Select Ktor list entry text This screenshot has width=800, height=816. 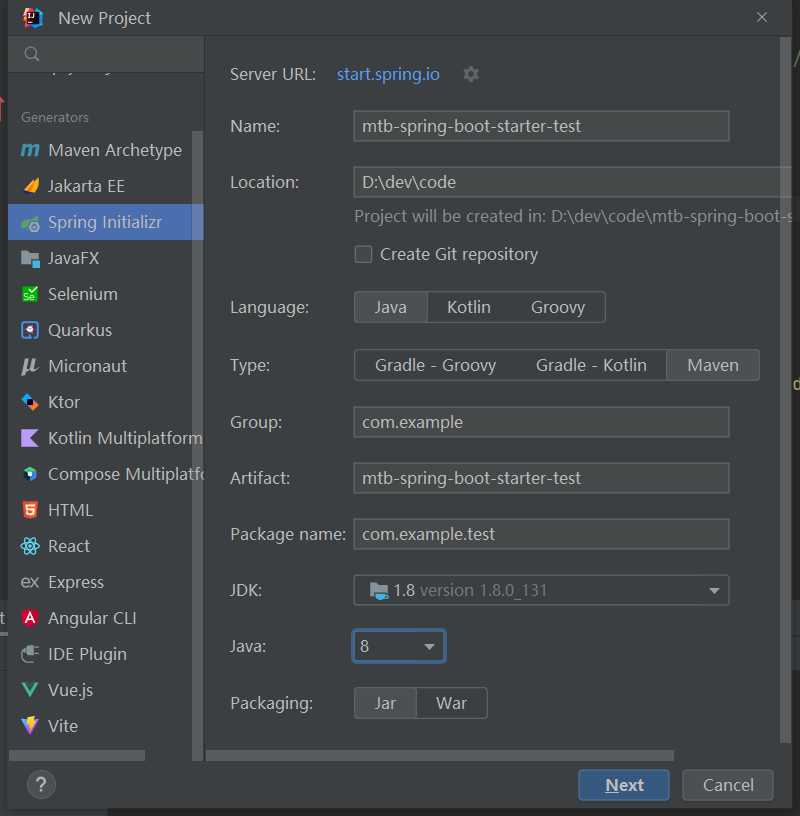pyautogui.click(x=64, y=402)
